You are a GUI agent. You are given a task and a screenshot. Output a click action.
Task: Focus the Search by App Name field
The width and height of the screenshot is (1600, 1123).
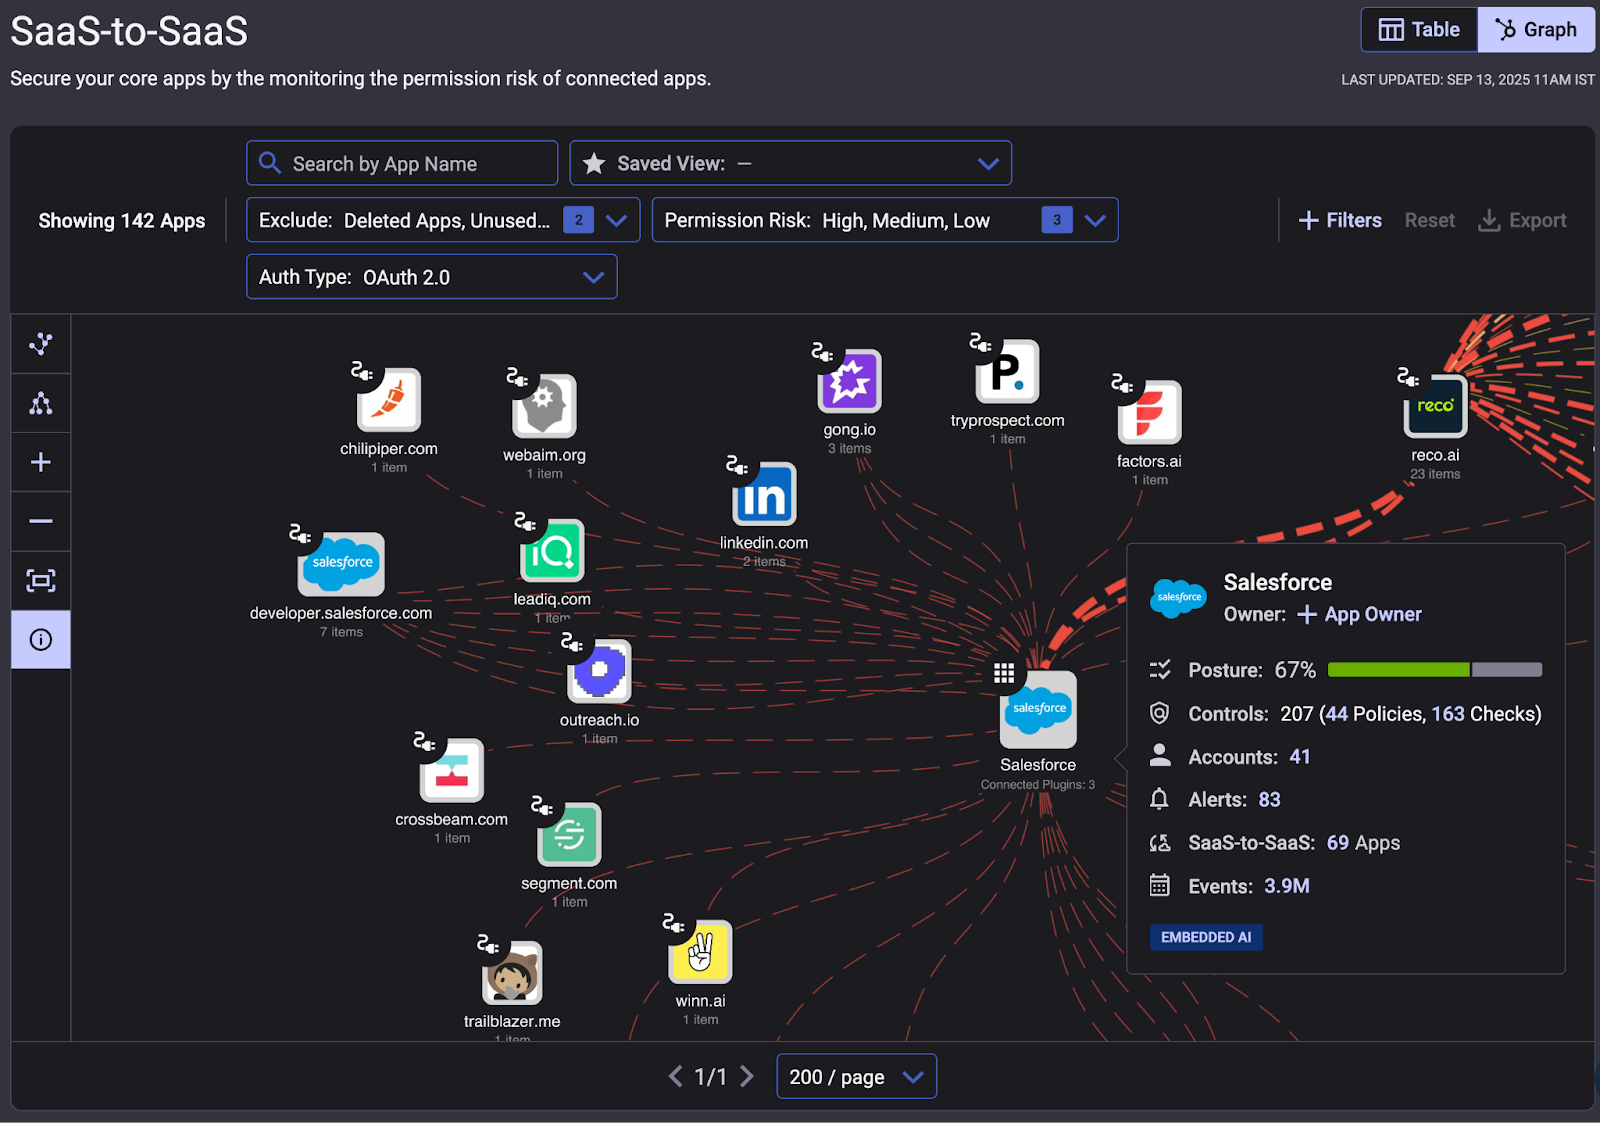pos(402,163)
